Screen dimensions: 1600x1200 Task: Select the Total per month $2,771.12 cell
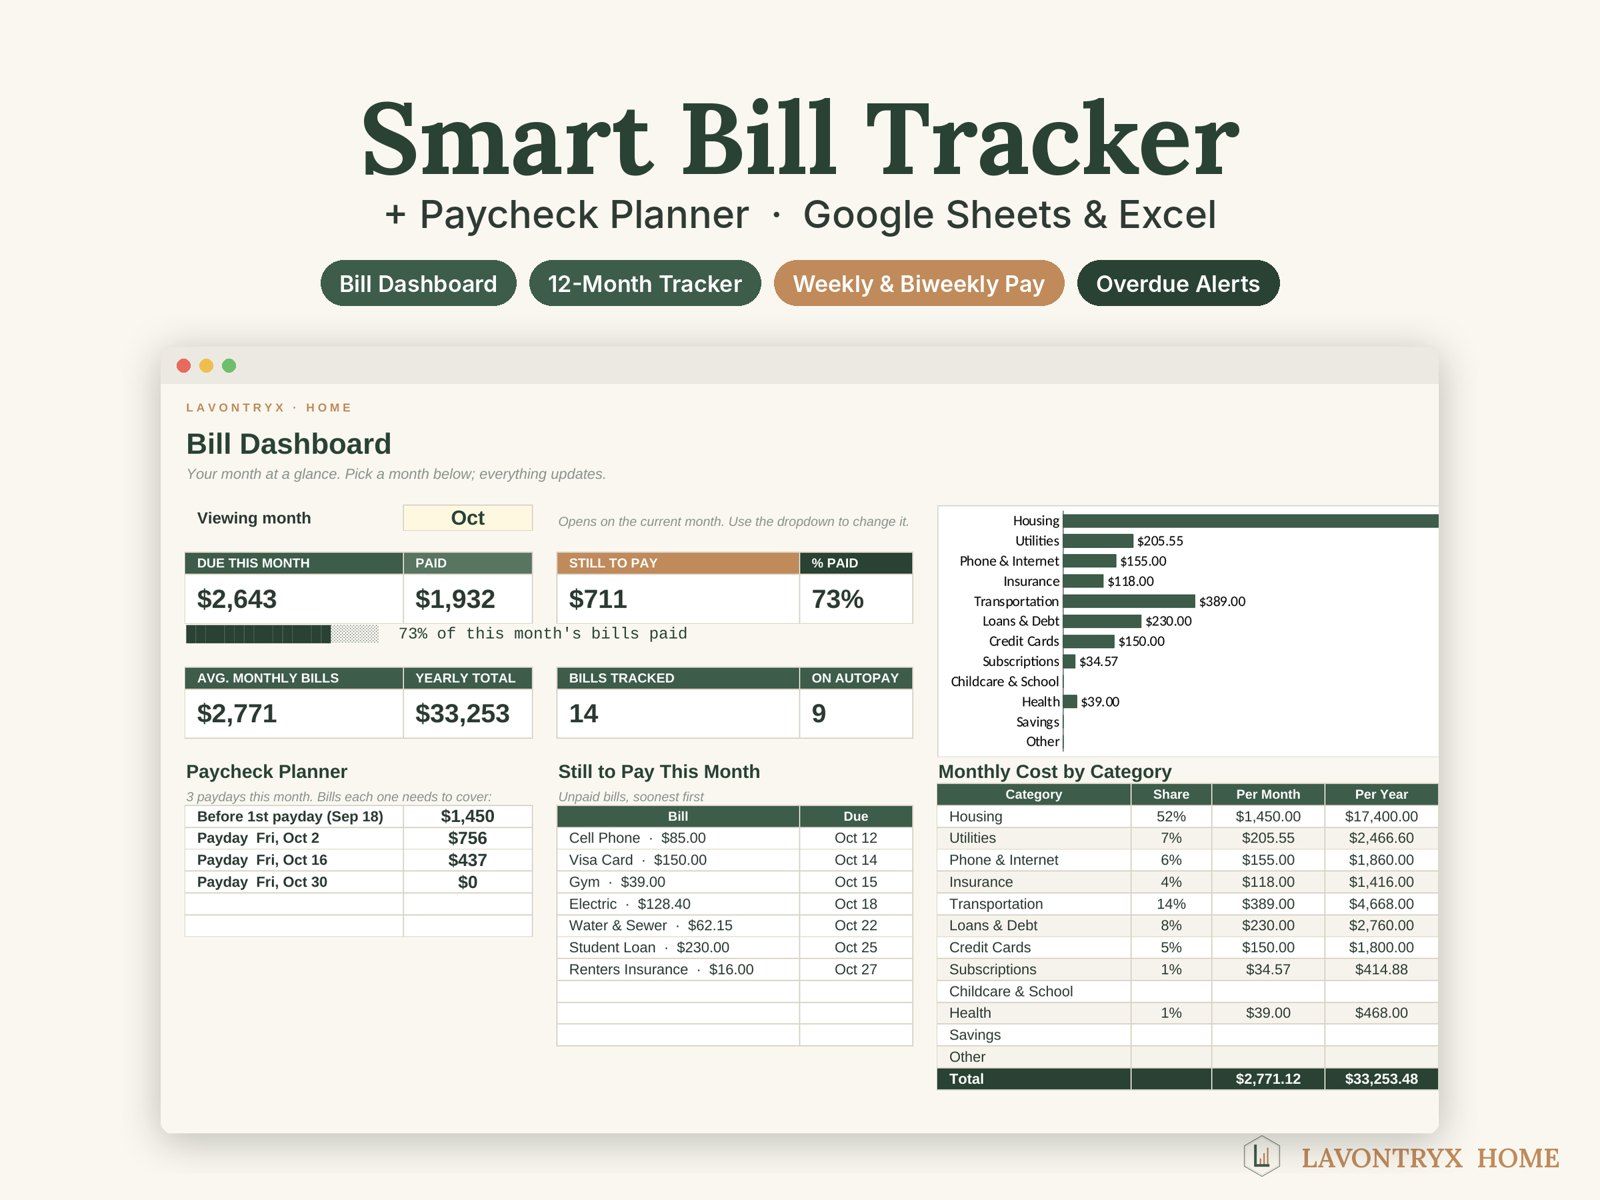pyautogui.click(x=1268, y=1079)
